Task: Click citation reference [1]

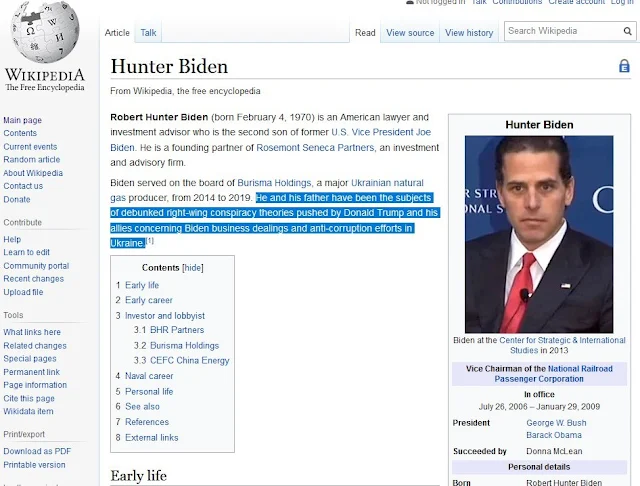Action: (x=150, y=240)
